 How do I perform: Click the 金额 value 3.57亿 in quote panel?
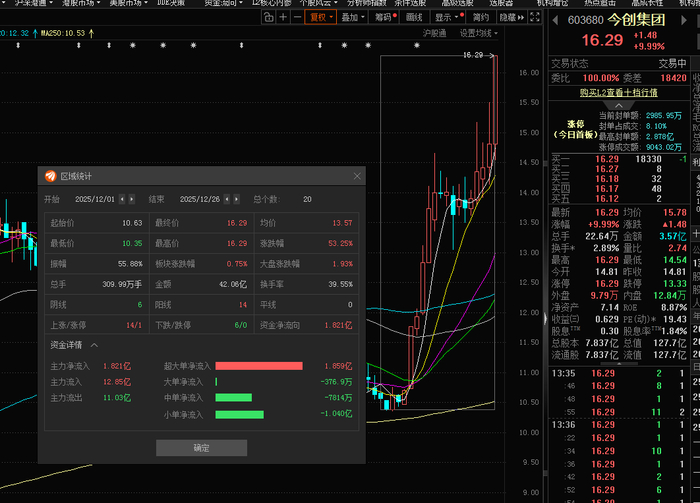pyautogui.click(x=673, y=236)
